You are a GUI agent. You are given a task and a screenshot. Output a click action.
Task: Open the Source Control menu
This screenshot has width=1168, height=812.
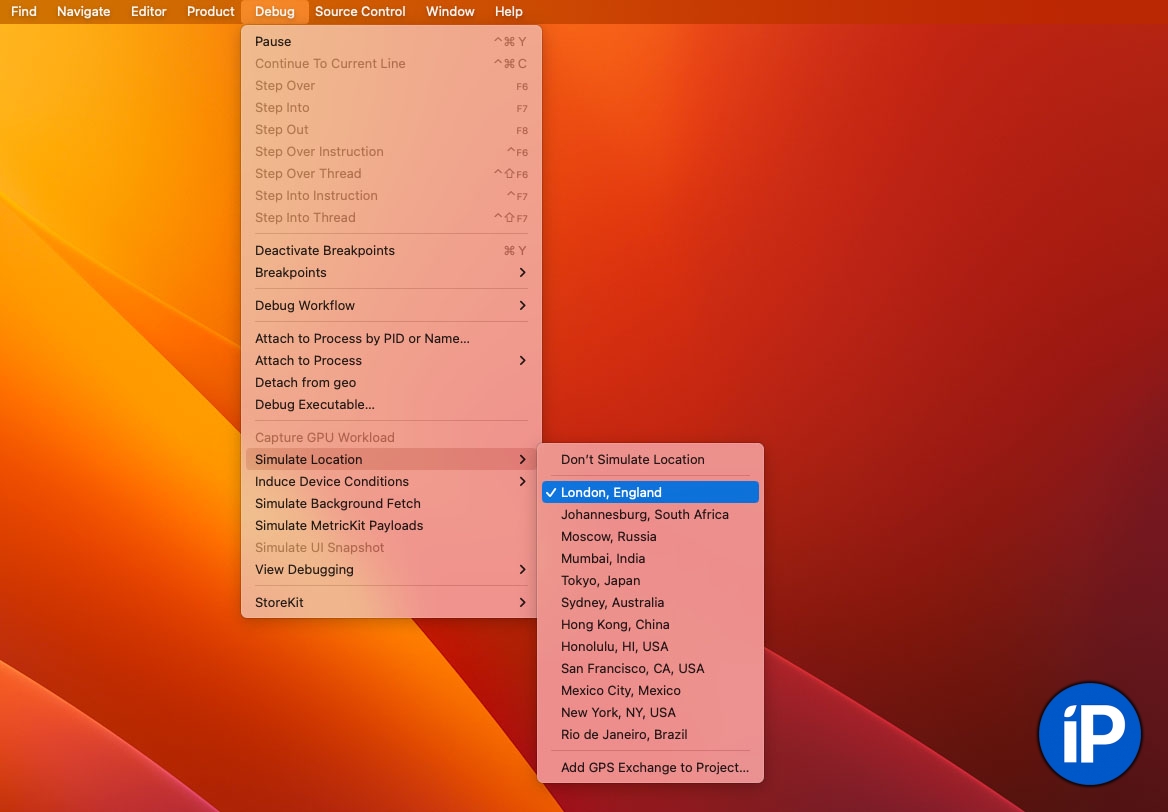coord(360,12)
